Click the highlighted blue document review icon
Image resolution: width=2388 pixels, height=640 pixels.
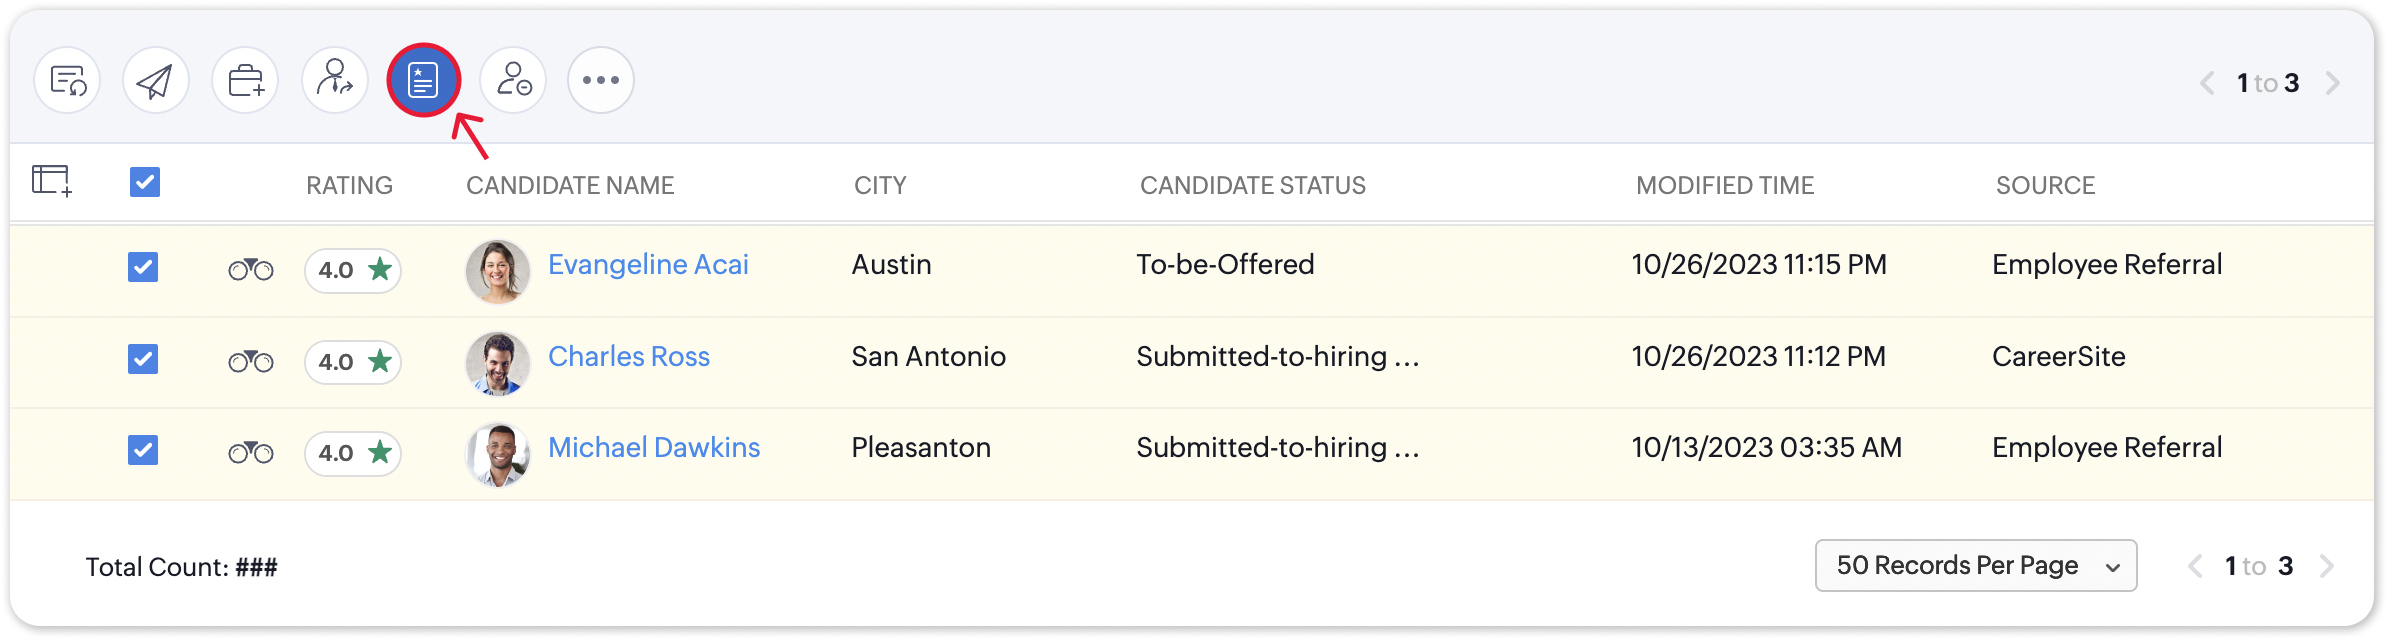click(424, 80)
